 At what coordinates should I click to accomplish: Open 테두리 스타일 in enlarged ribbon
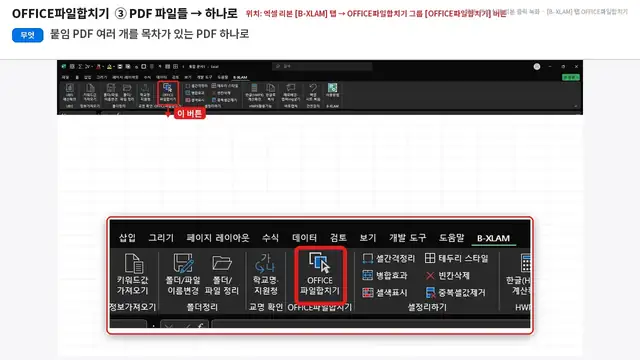point(456,258)
